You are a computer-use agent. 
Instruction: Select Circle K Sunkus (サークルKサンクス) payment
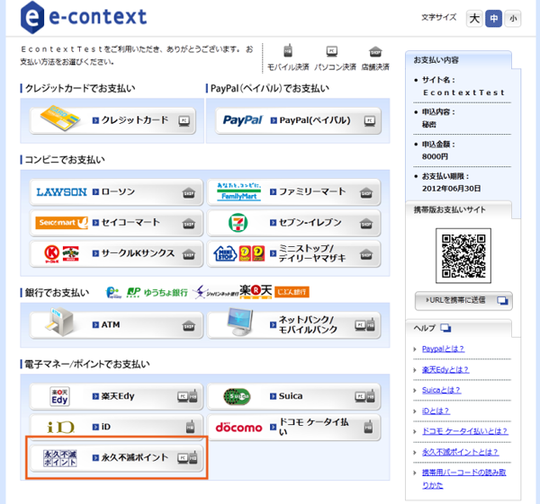pyautogui.click(x=116, y=254)
